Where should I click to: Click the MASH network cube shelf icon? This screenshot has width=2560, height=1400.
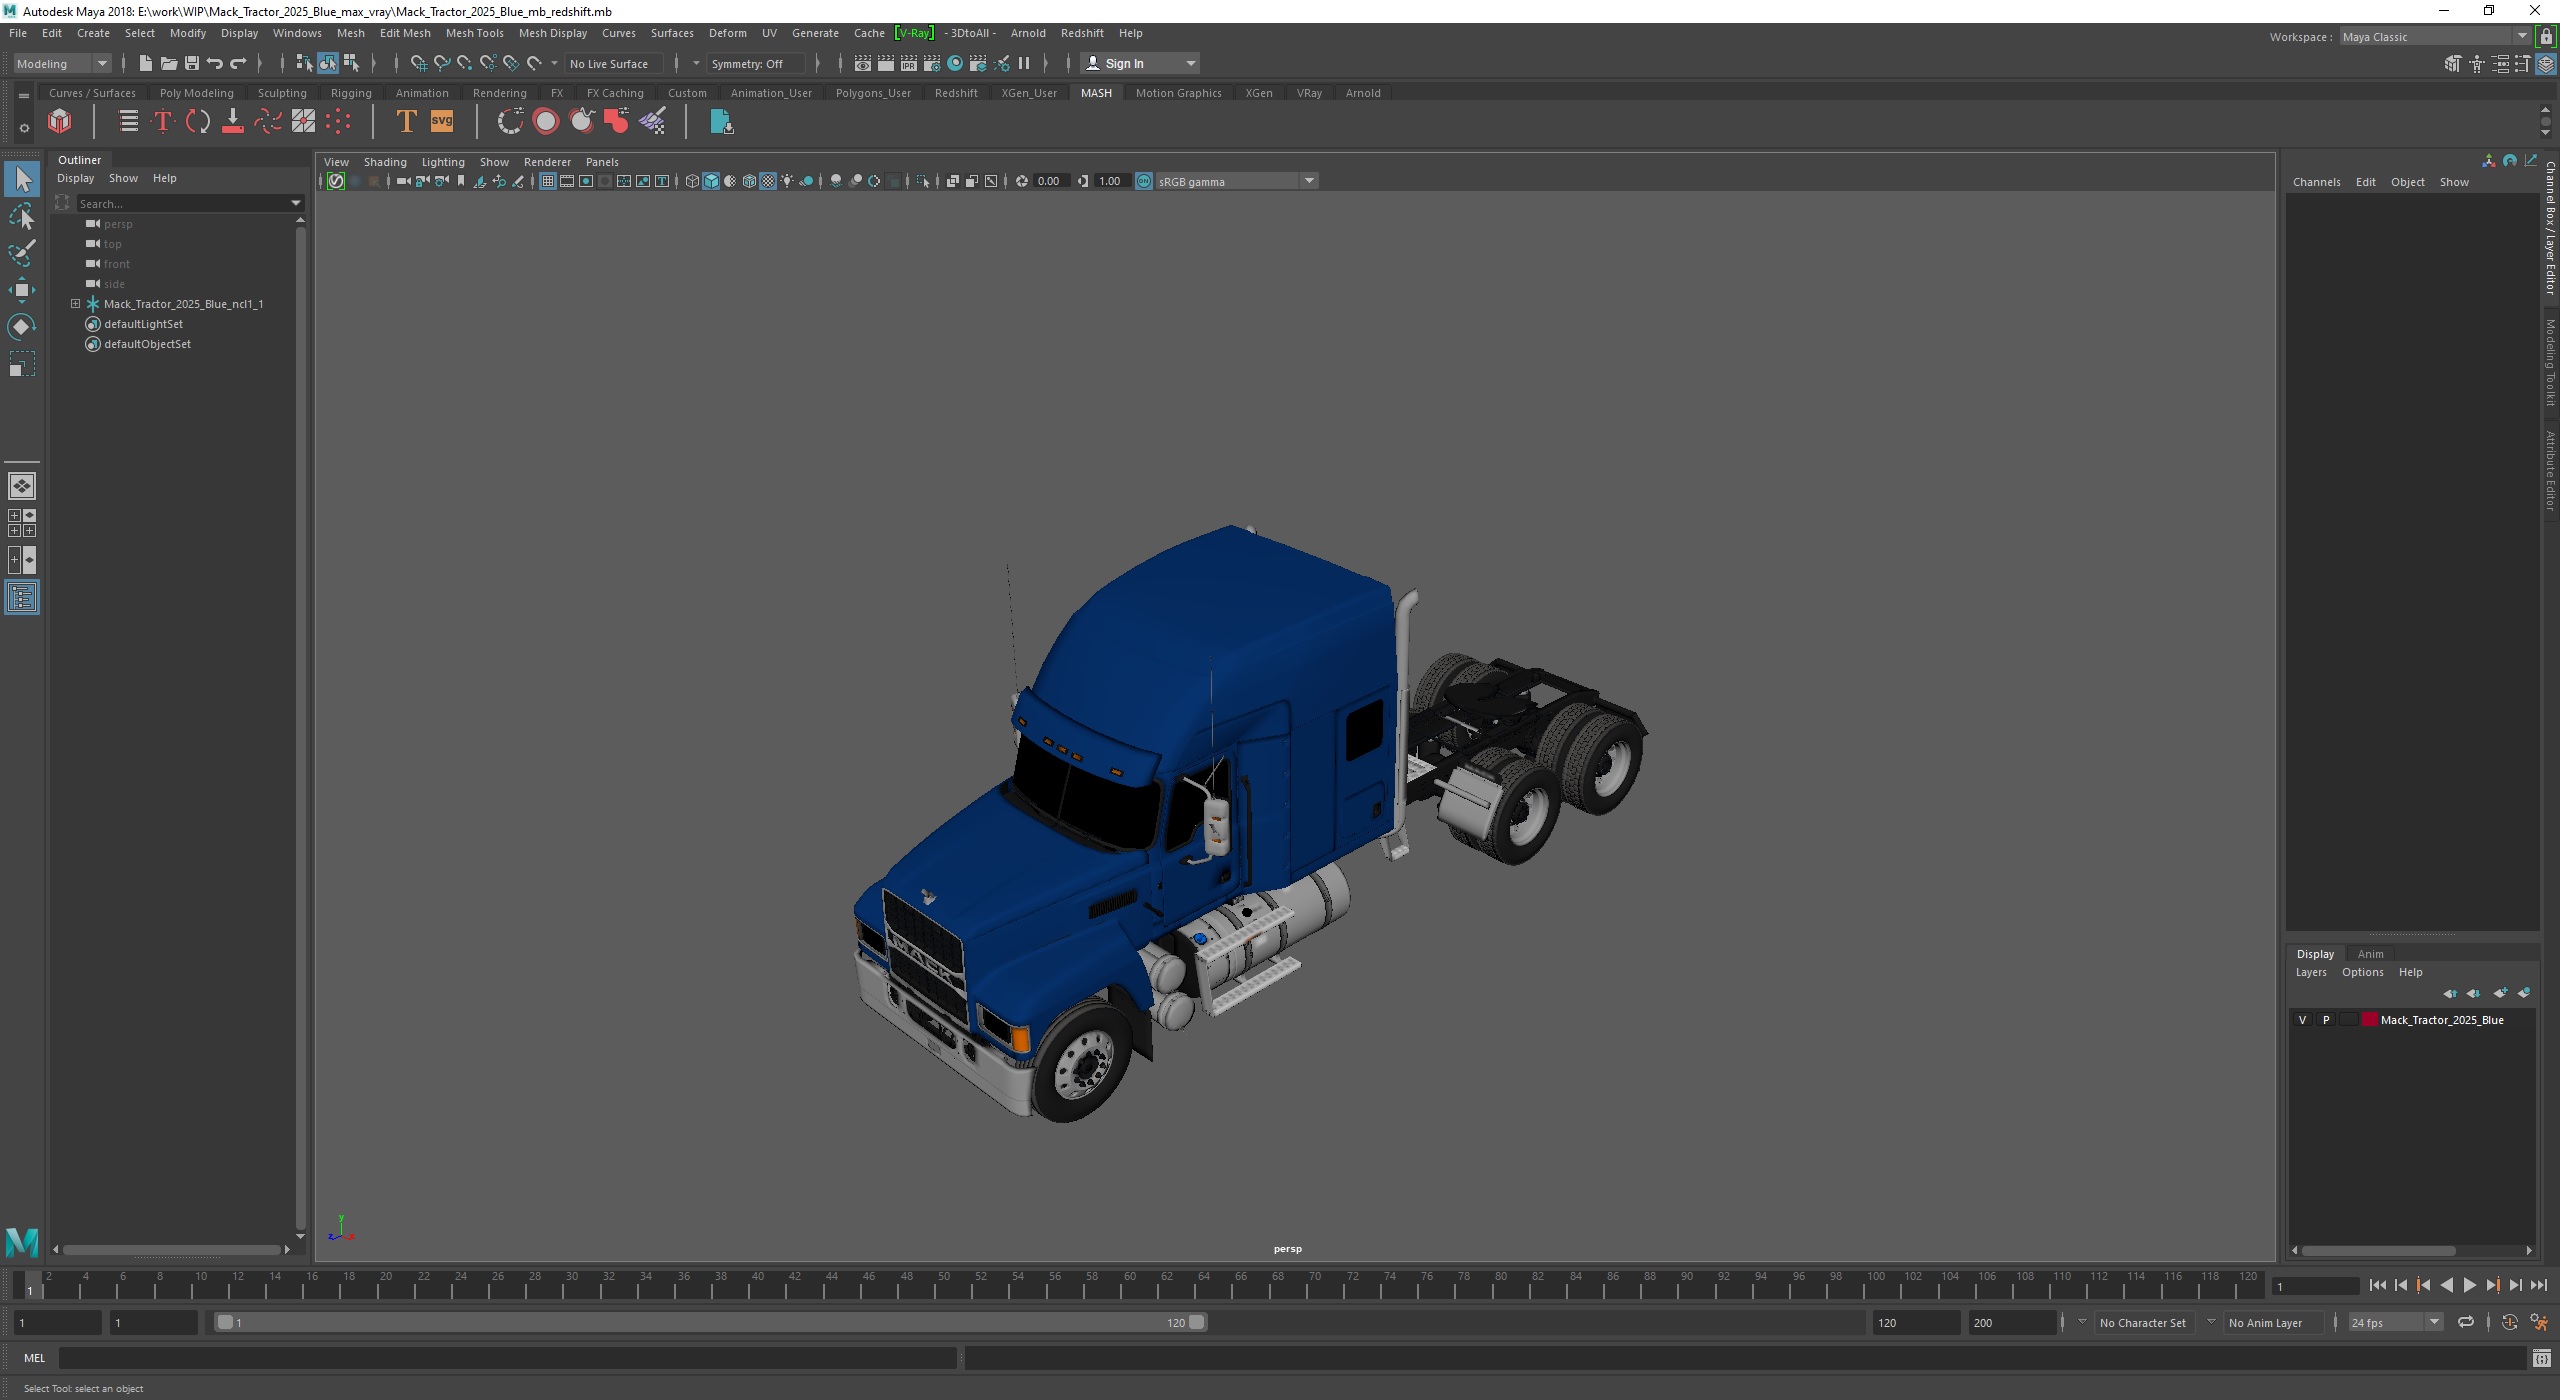point(60,122)
